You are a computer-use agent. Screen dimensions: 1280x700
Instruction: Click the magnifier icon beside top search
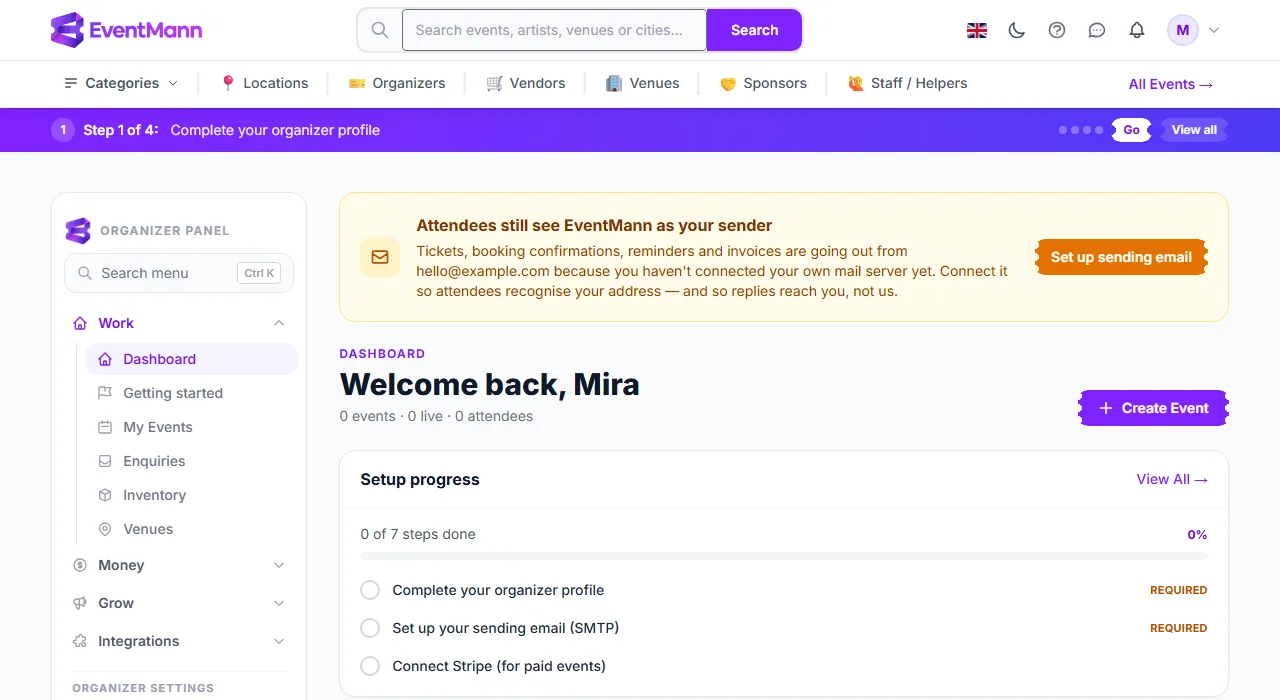click(x=380, y=30)
